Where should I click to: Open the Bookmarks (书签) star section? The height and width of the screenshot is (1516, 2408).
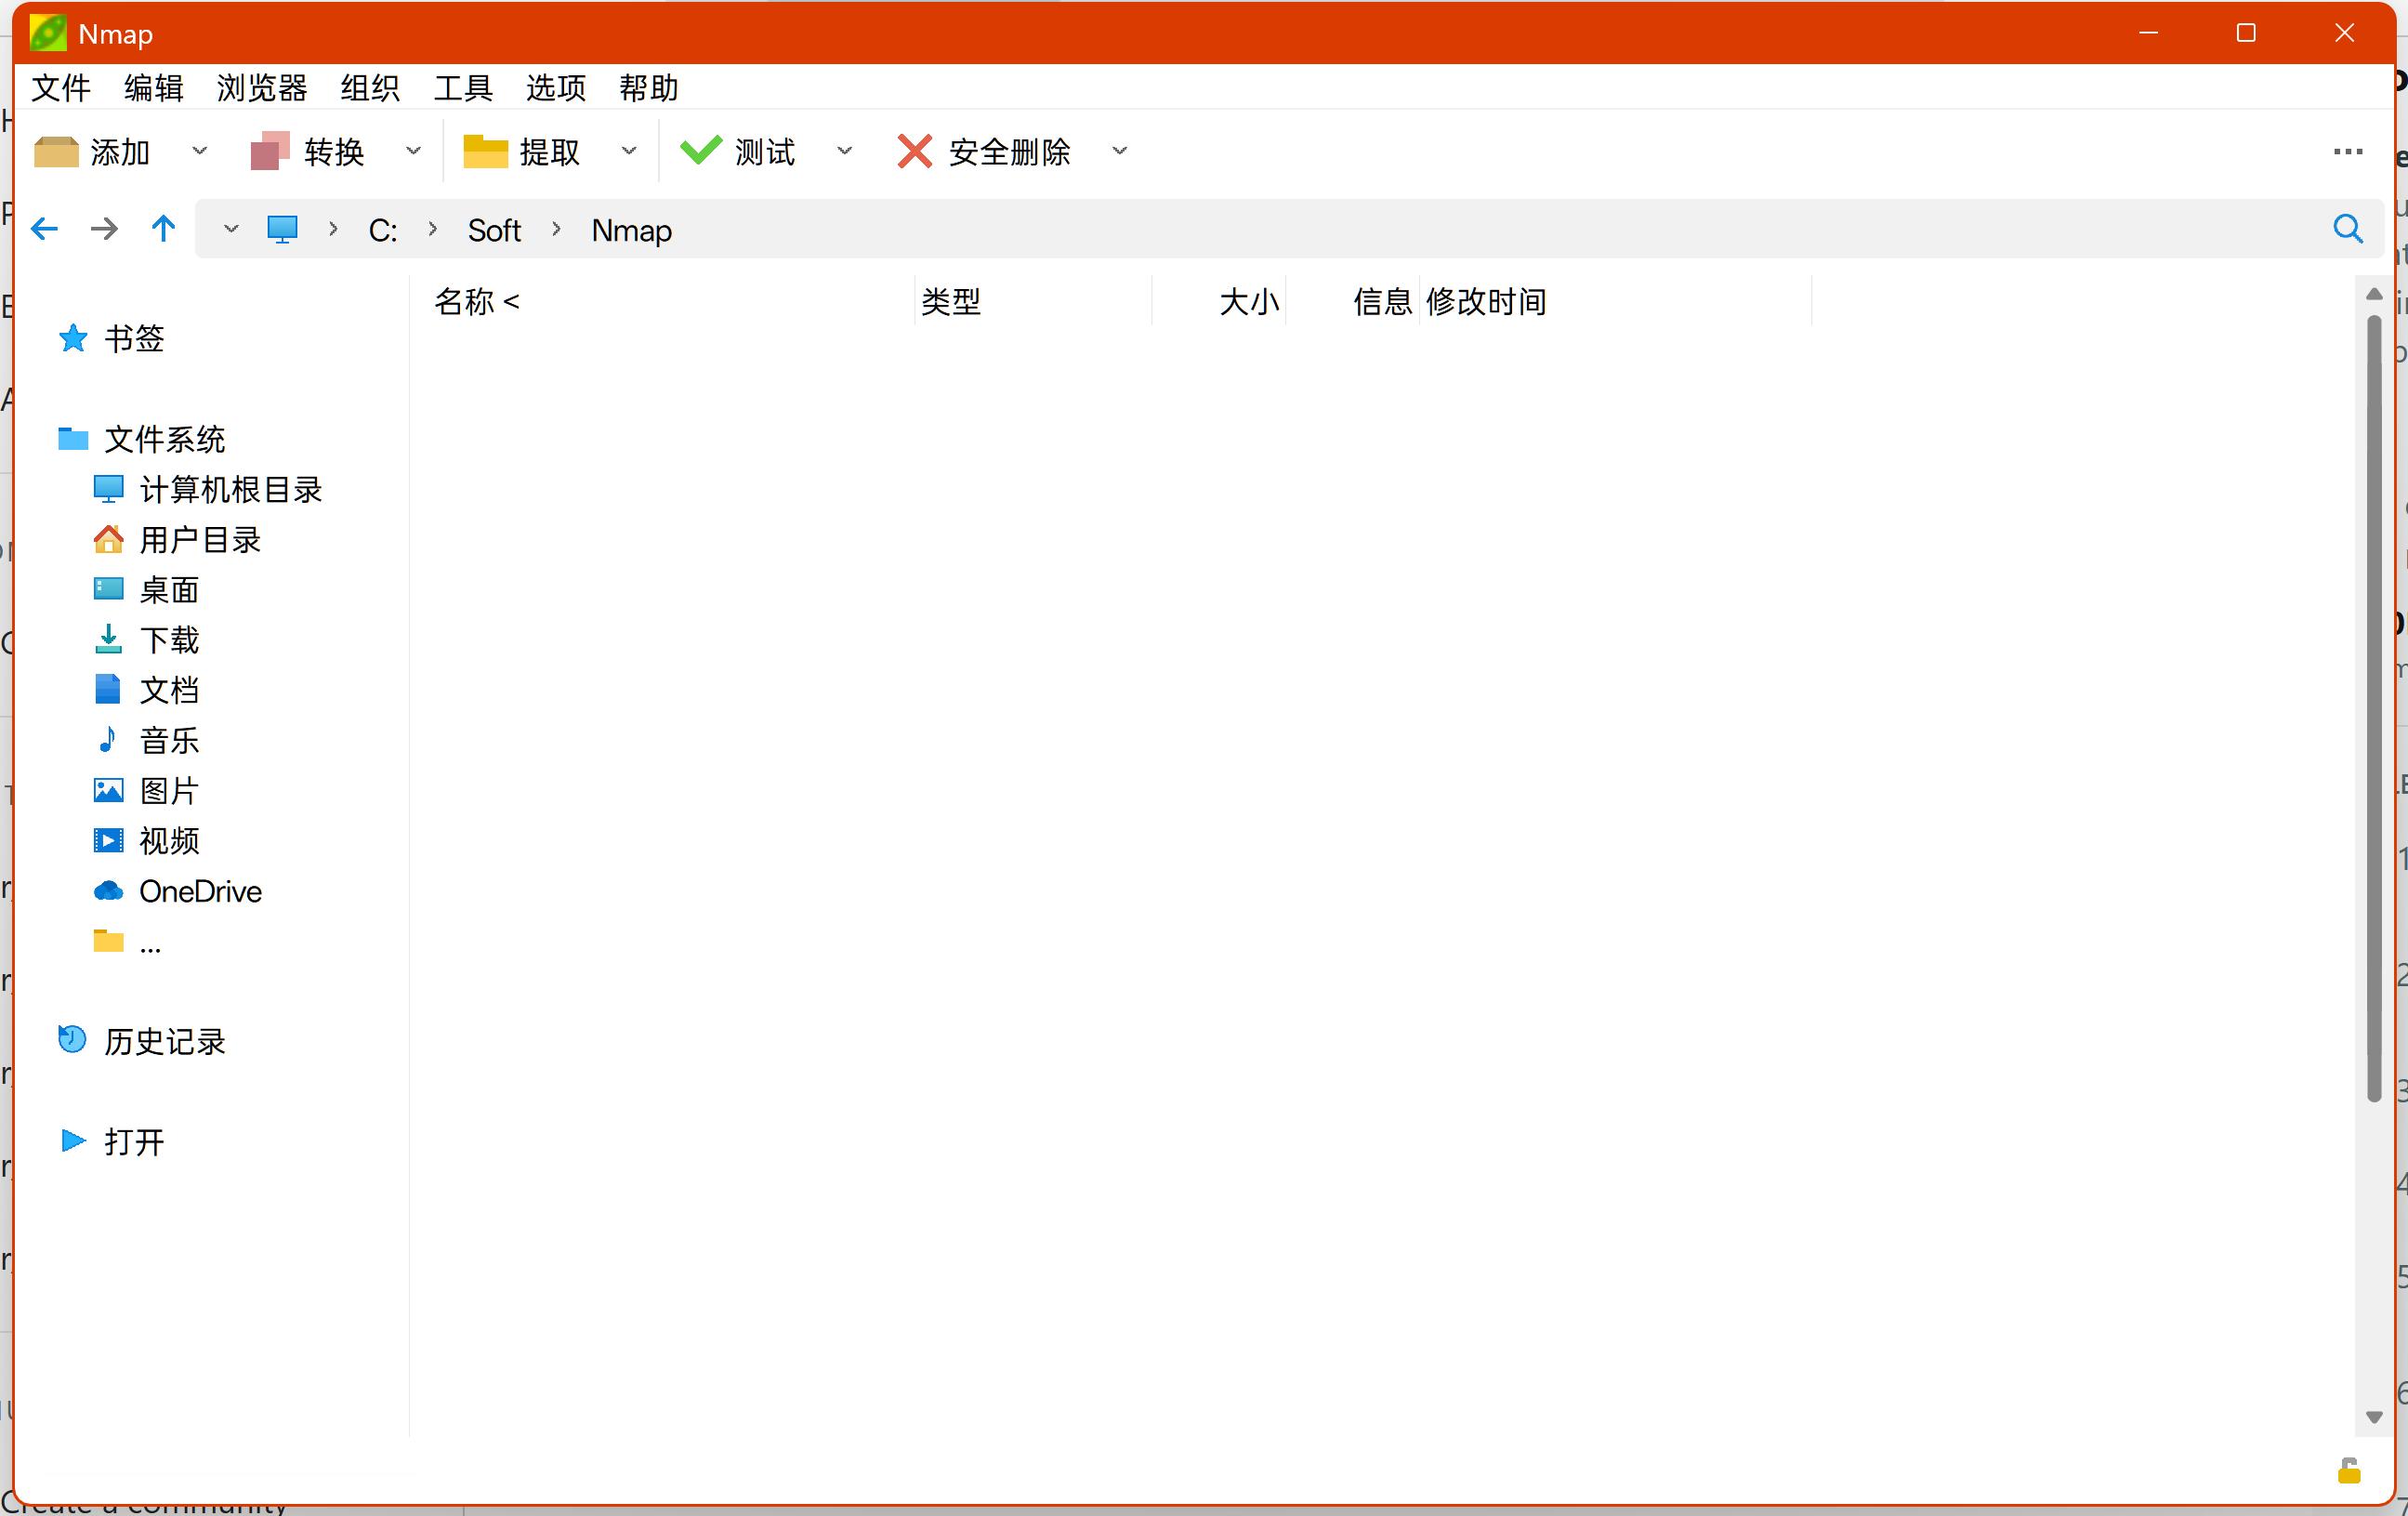coord(111,338)
